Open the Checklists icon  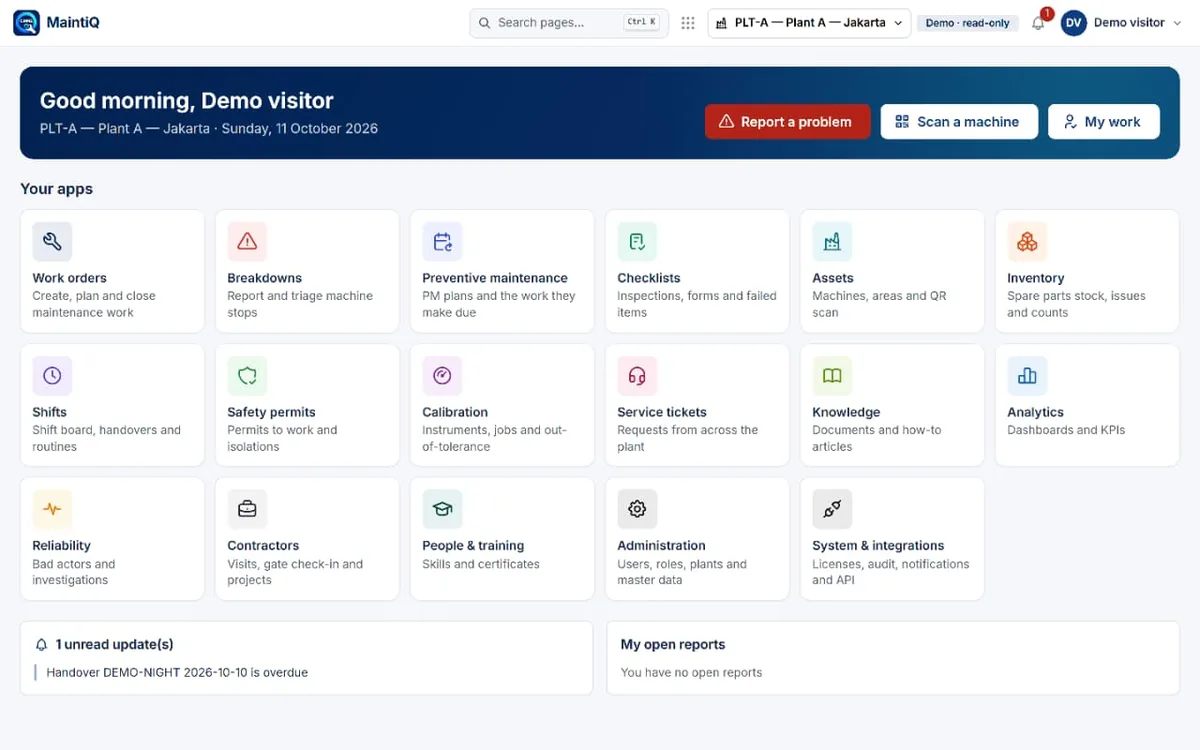pos(637,242)
